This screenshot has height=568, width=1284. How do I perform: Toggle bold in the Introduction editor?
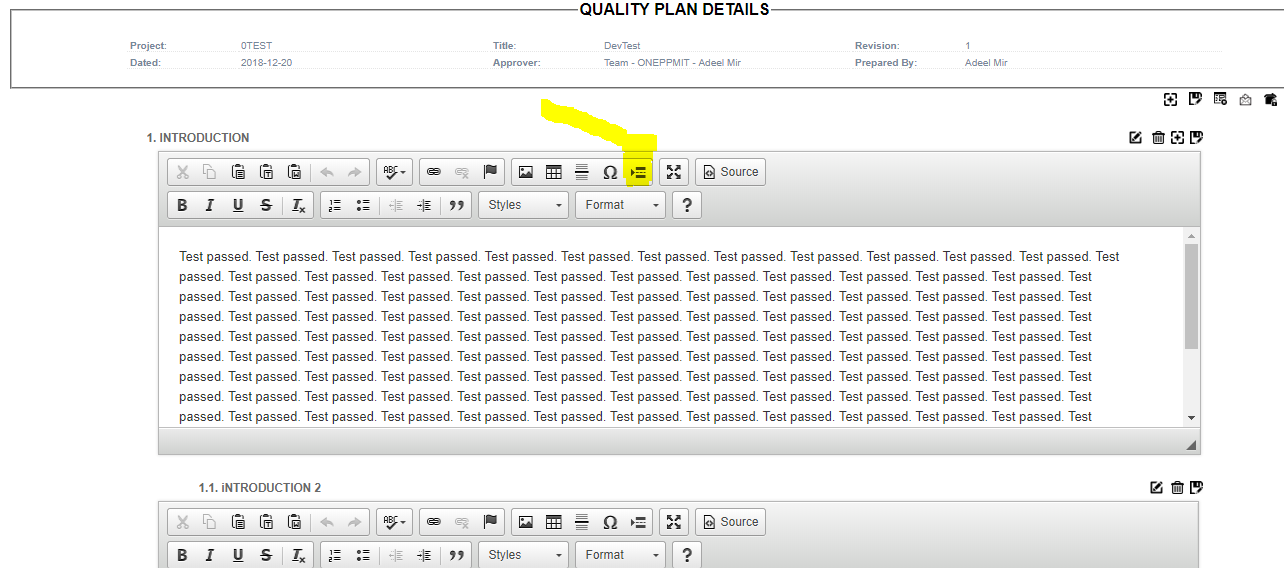click(x=182, y=205)
